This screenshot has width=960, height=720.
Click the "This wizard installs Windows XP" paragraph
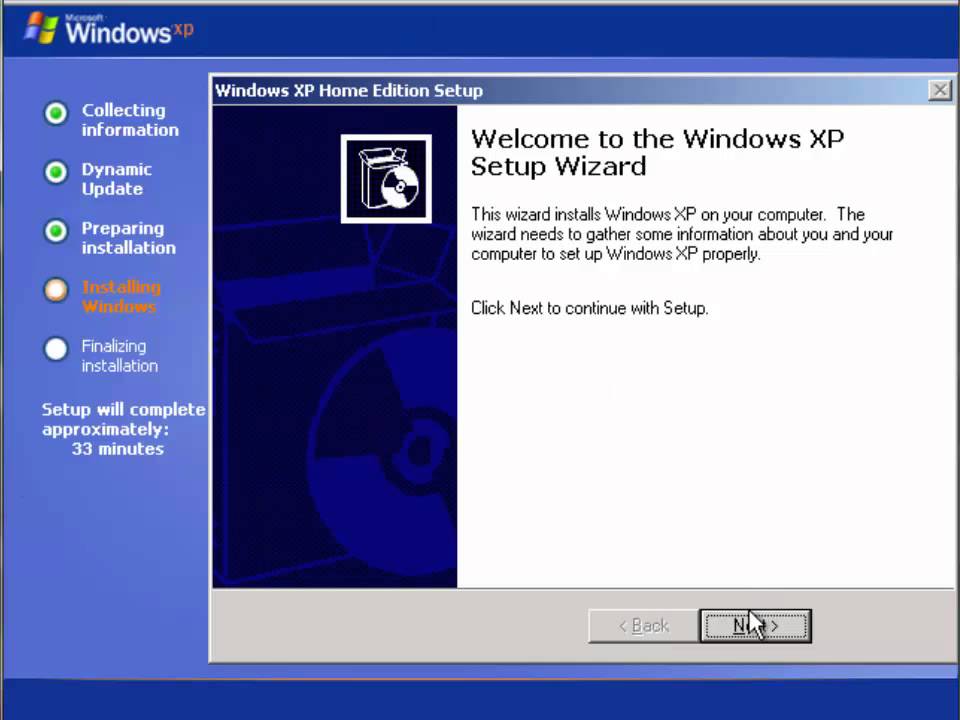click(682, 234)
